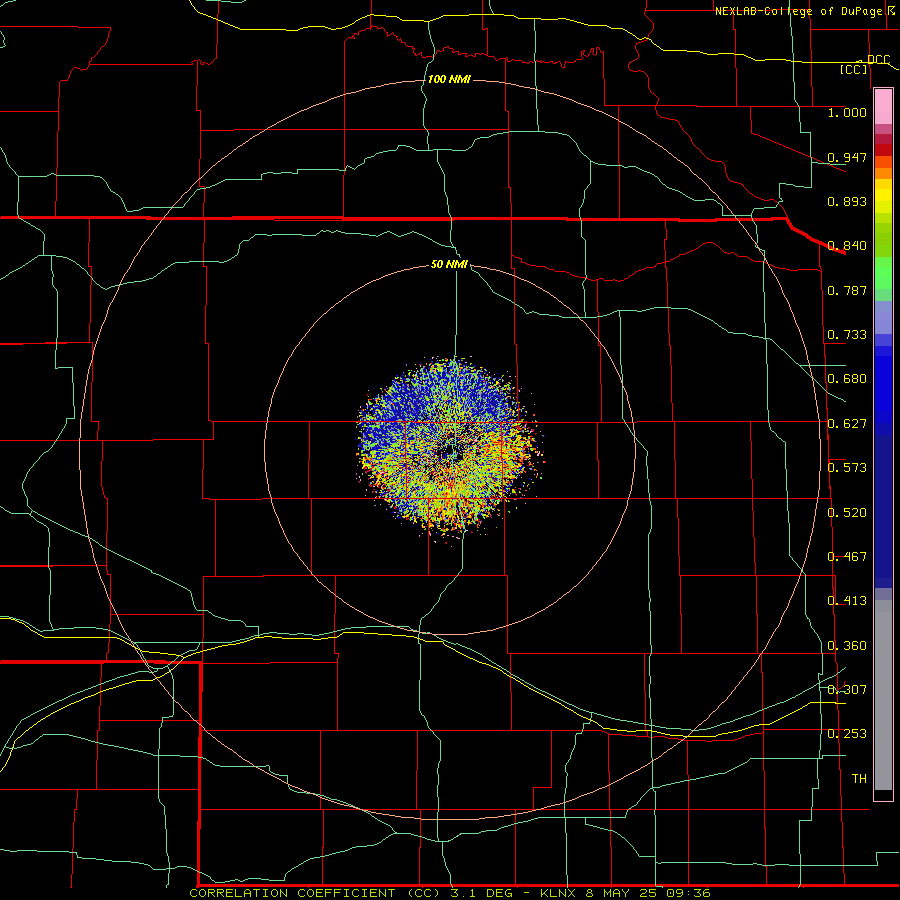Click the DCC [CC] legend title
The width and height of the screenshot is (900, 900).
tap(863, 64)
